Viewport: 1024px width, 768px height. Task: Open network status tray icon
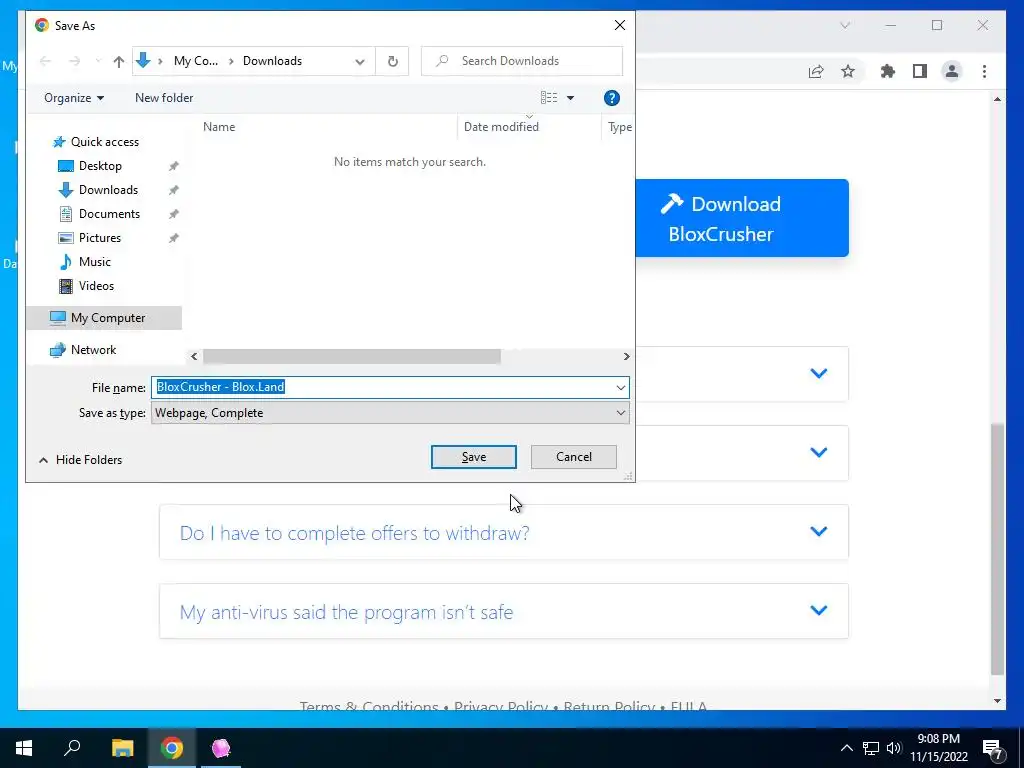871,748
